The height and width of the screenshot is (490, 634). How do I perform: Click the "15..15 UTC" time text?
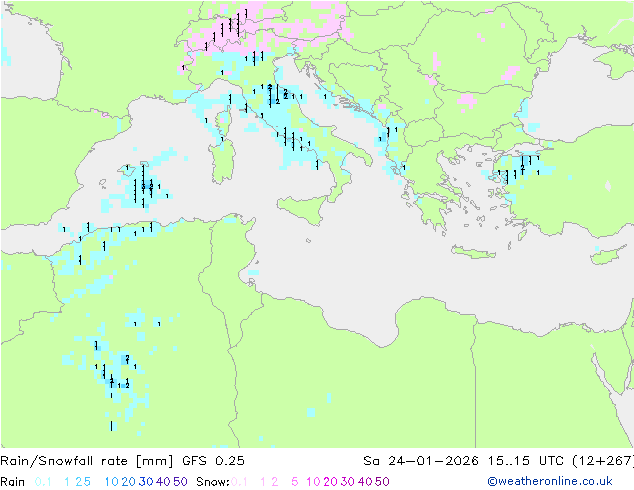coord(526,461)
